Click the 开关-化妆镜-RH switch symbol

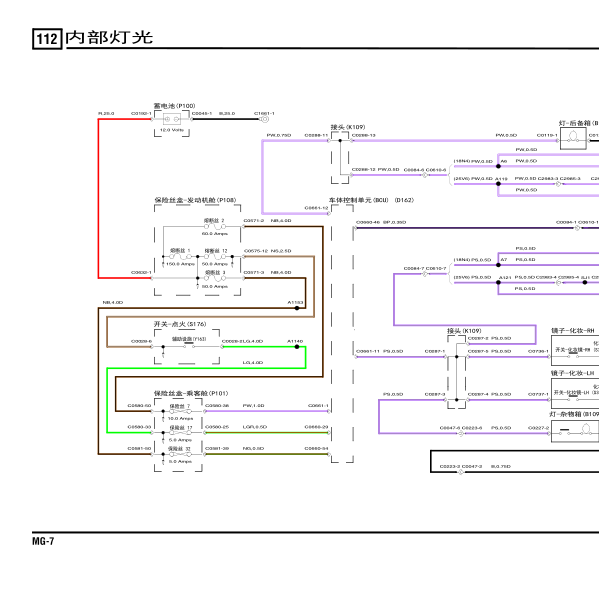573,356
